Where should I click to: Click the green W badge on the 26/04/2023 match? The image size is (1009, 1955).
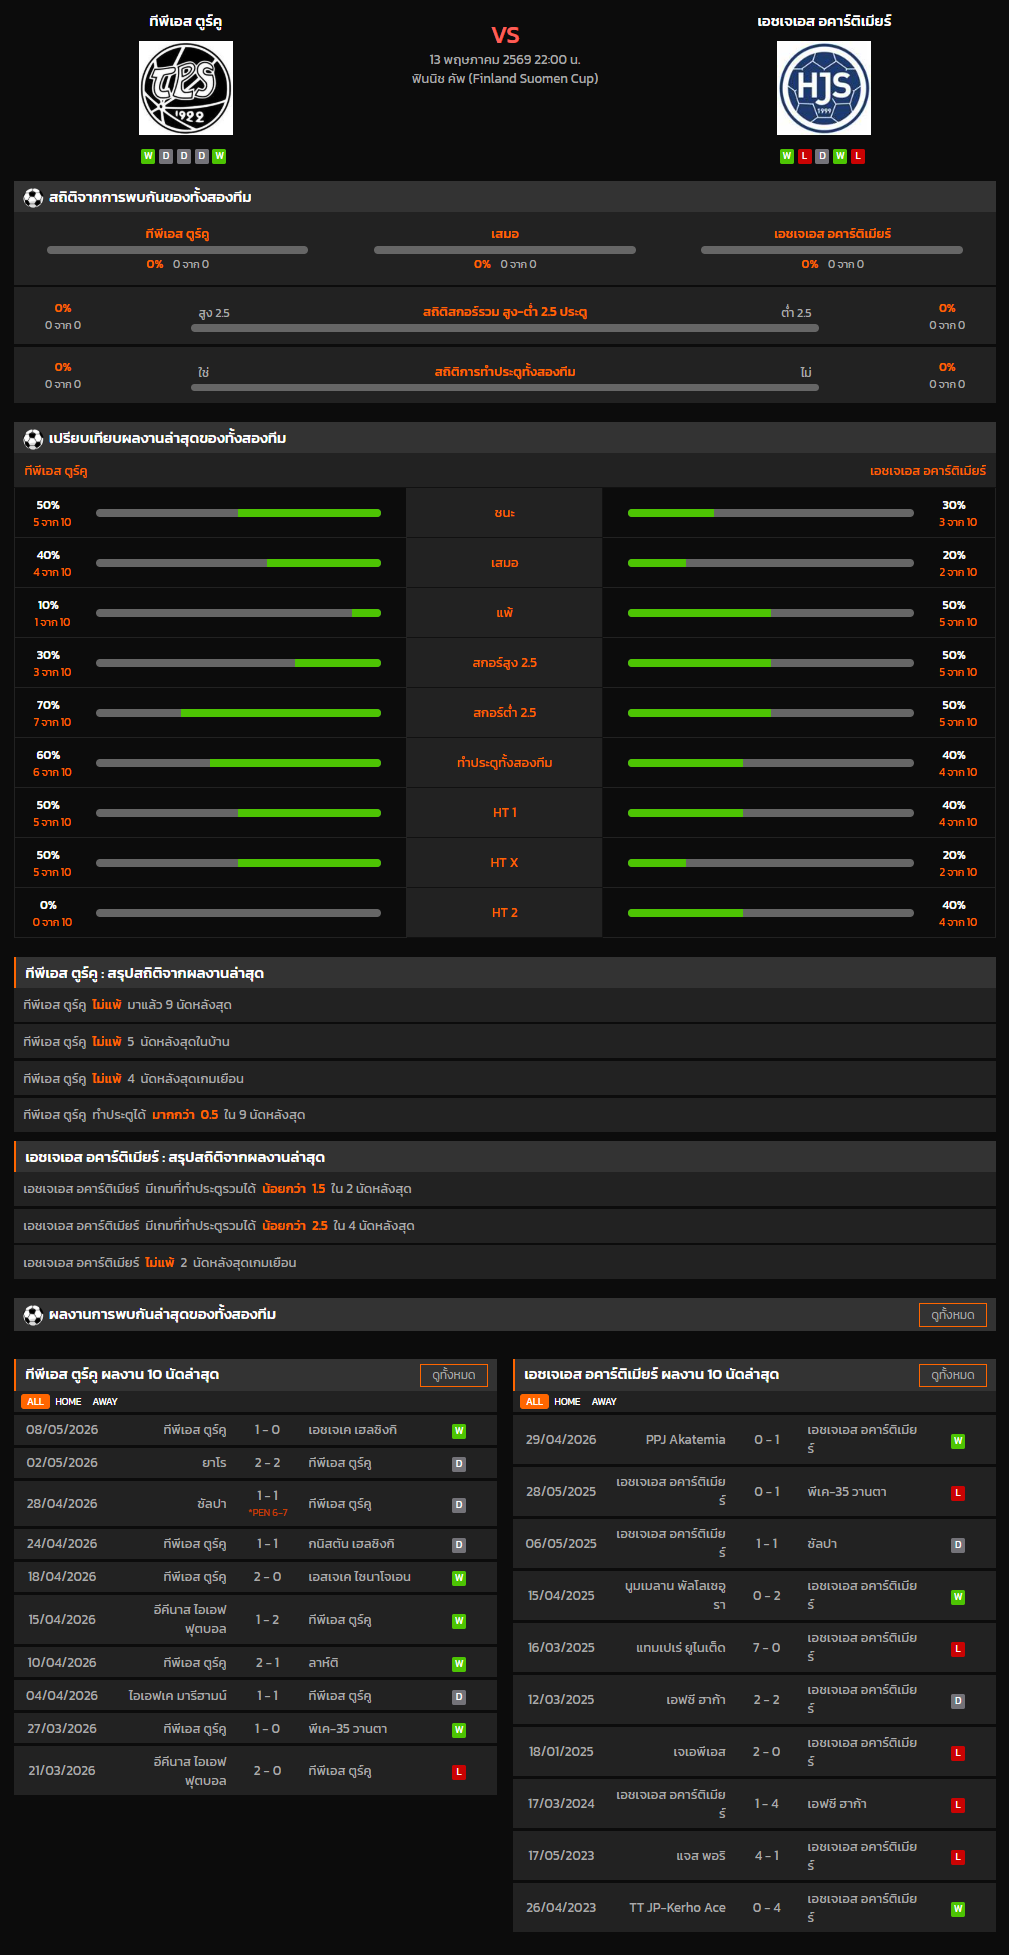[x=958, y=1909]
